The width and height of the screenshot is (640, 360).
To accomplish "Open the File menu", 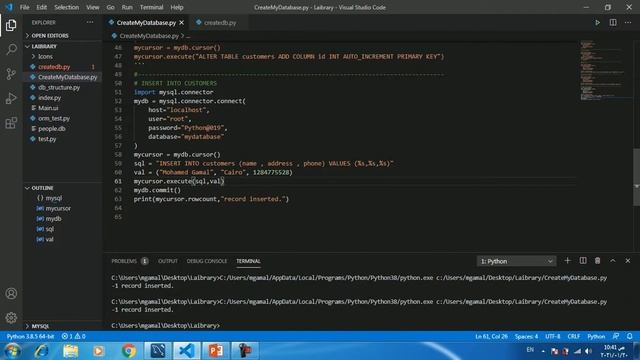I will point(24,7).
